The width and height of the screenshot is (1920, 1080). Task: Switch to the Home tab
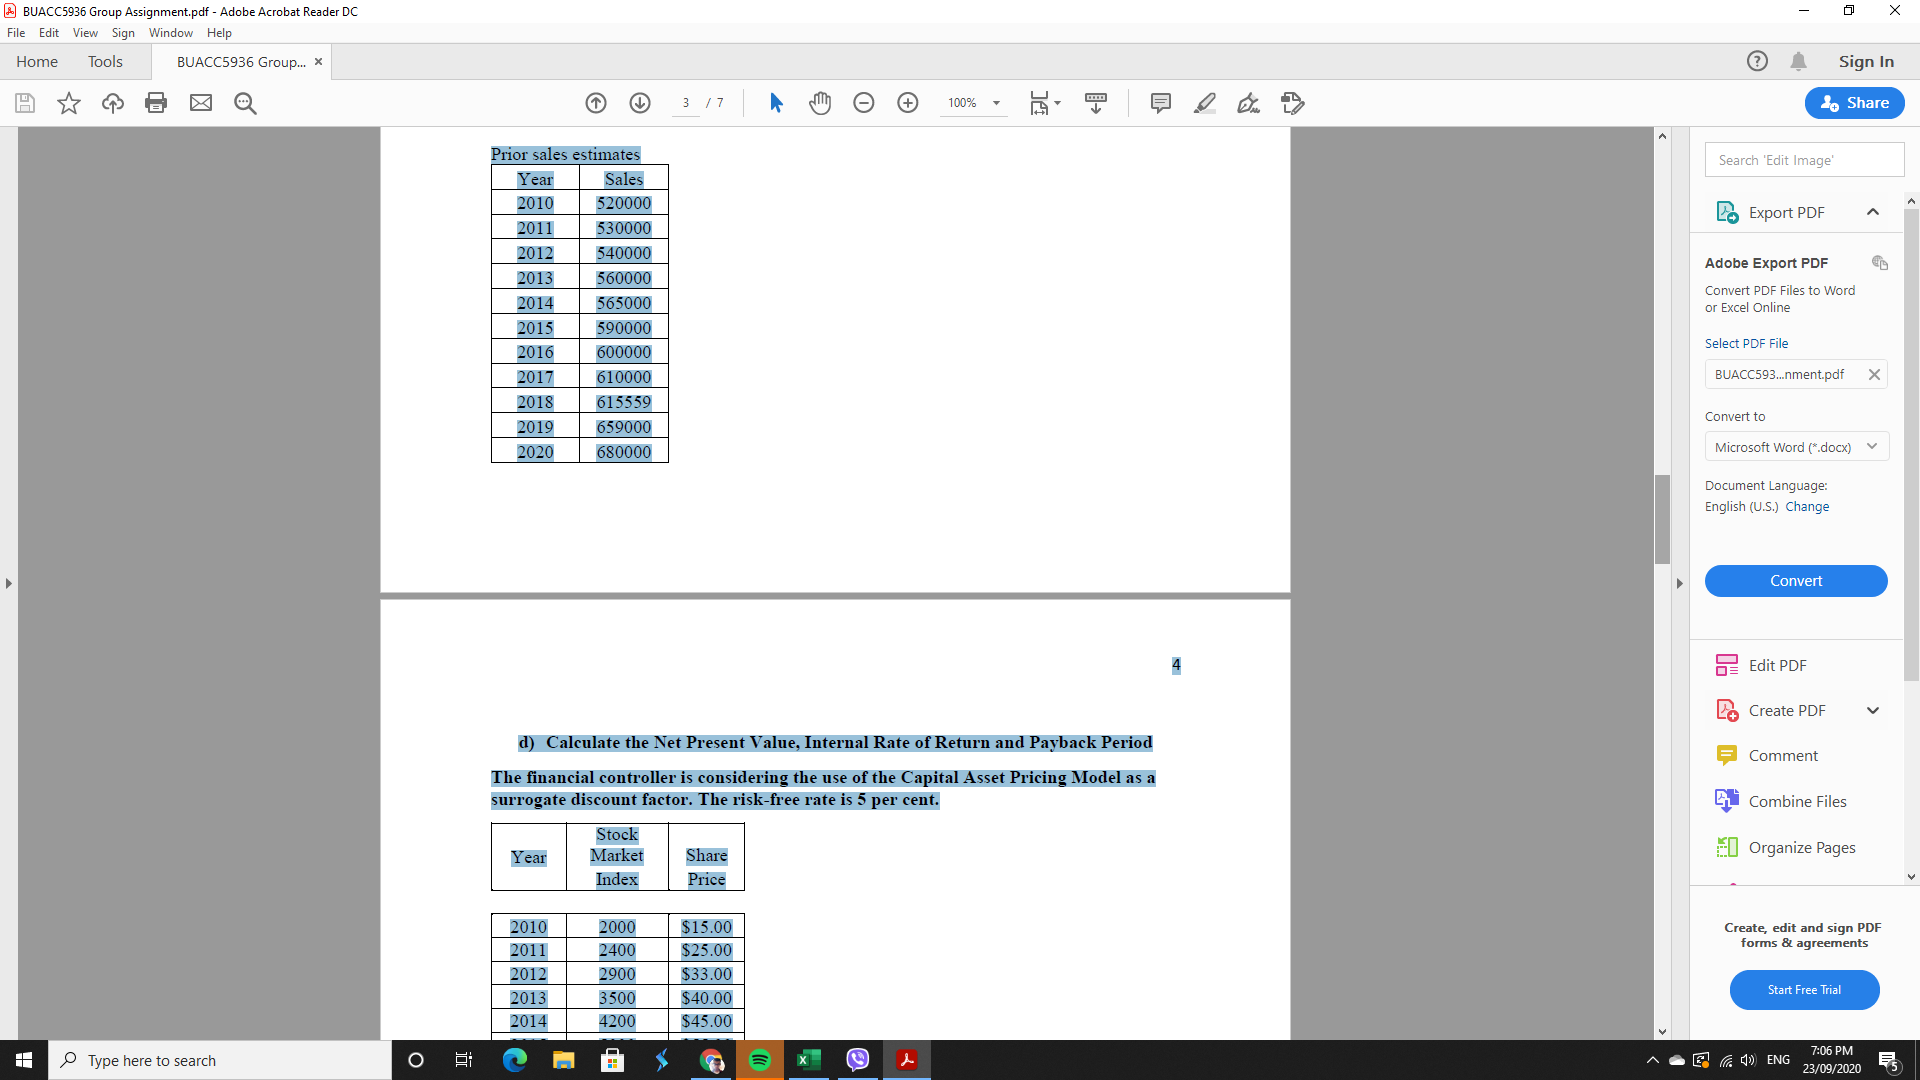(36, 61)
